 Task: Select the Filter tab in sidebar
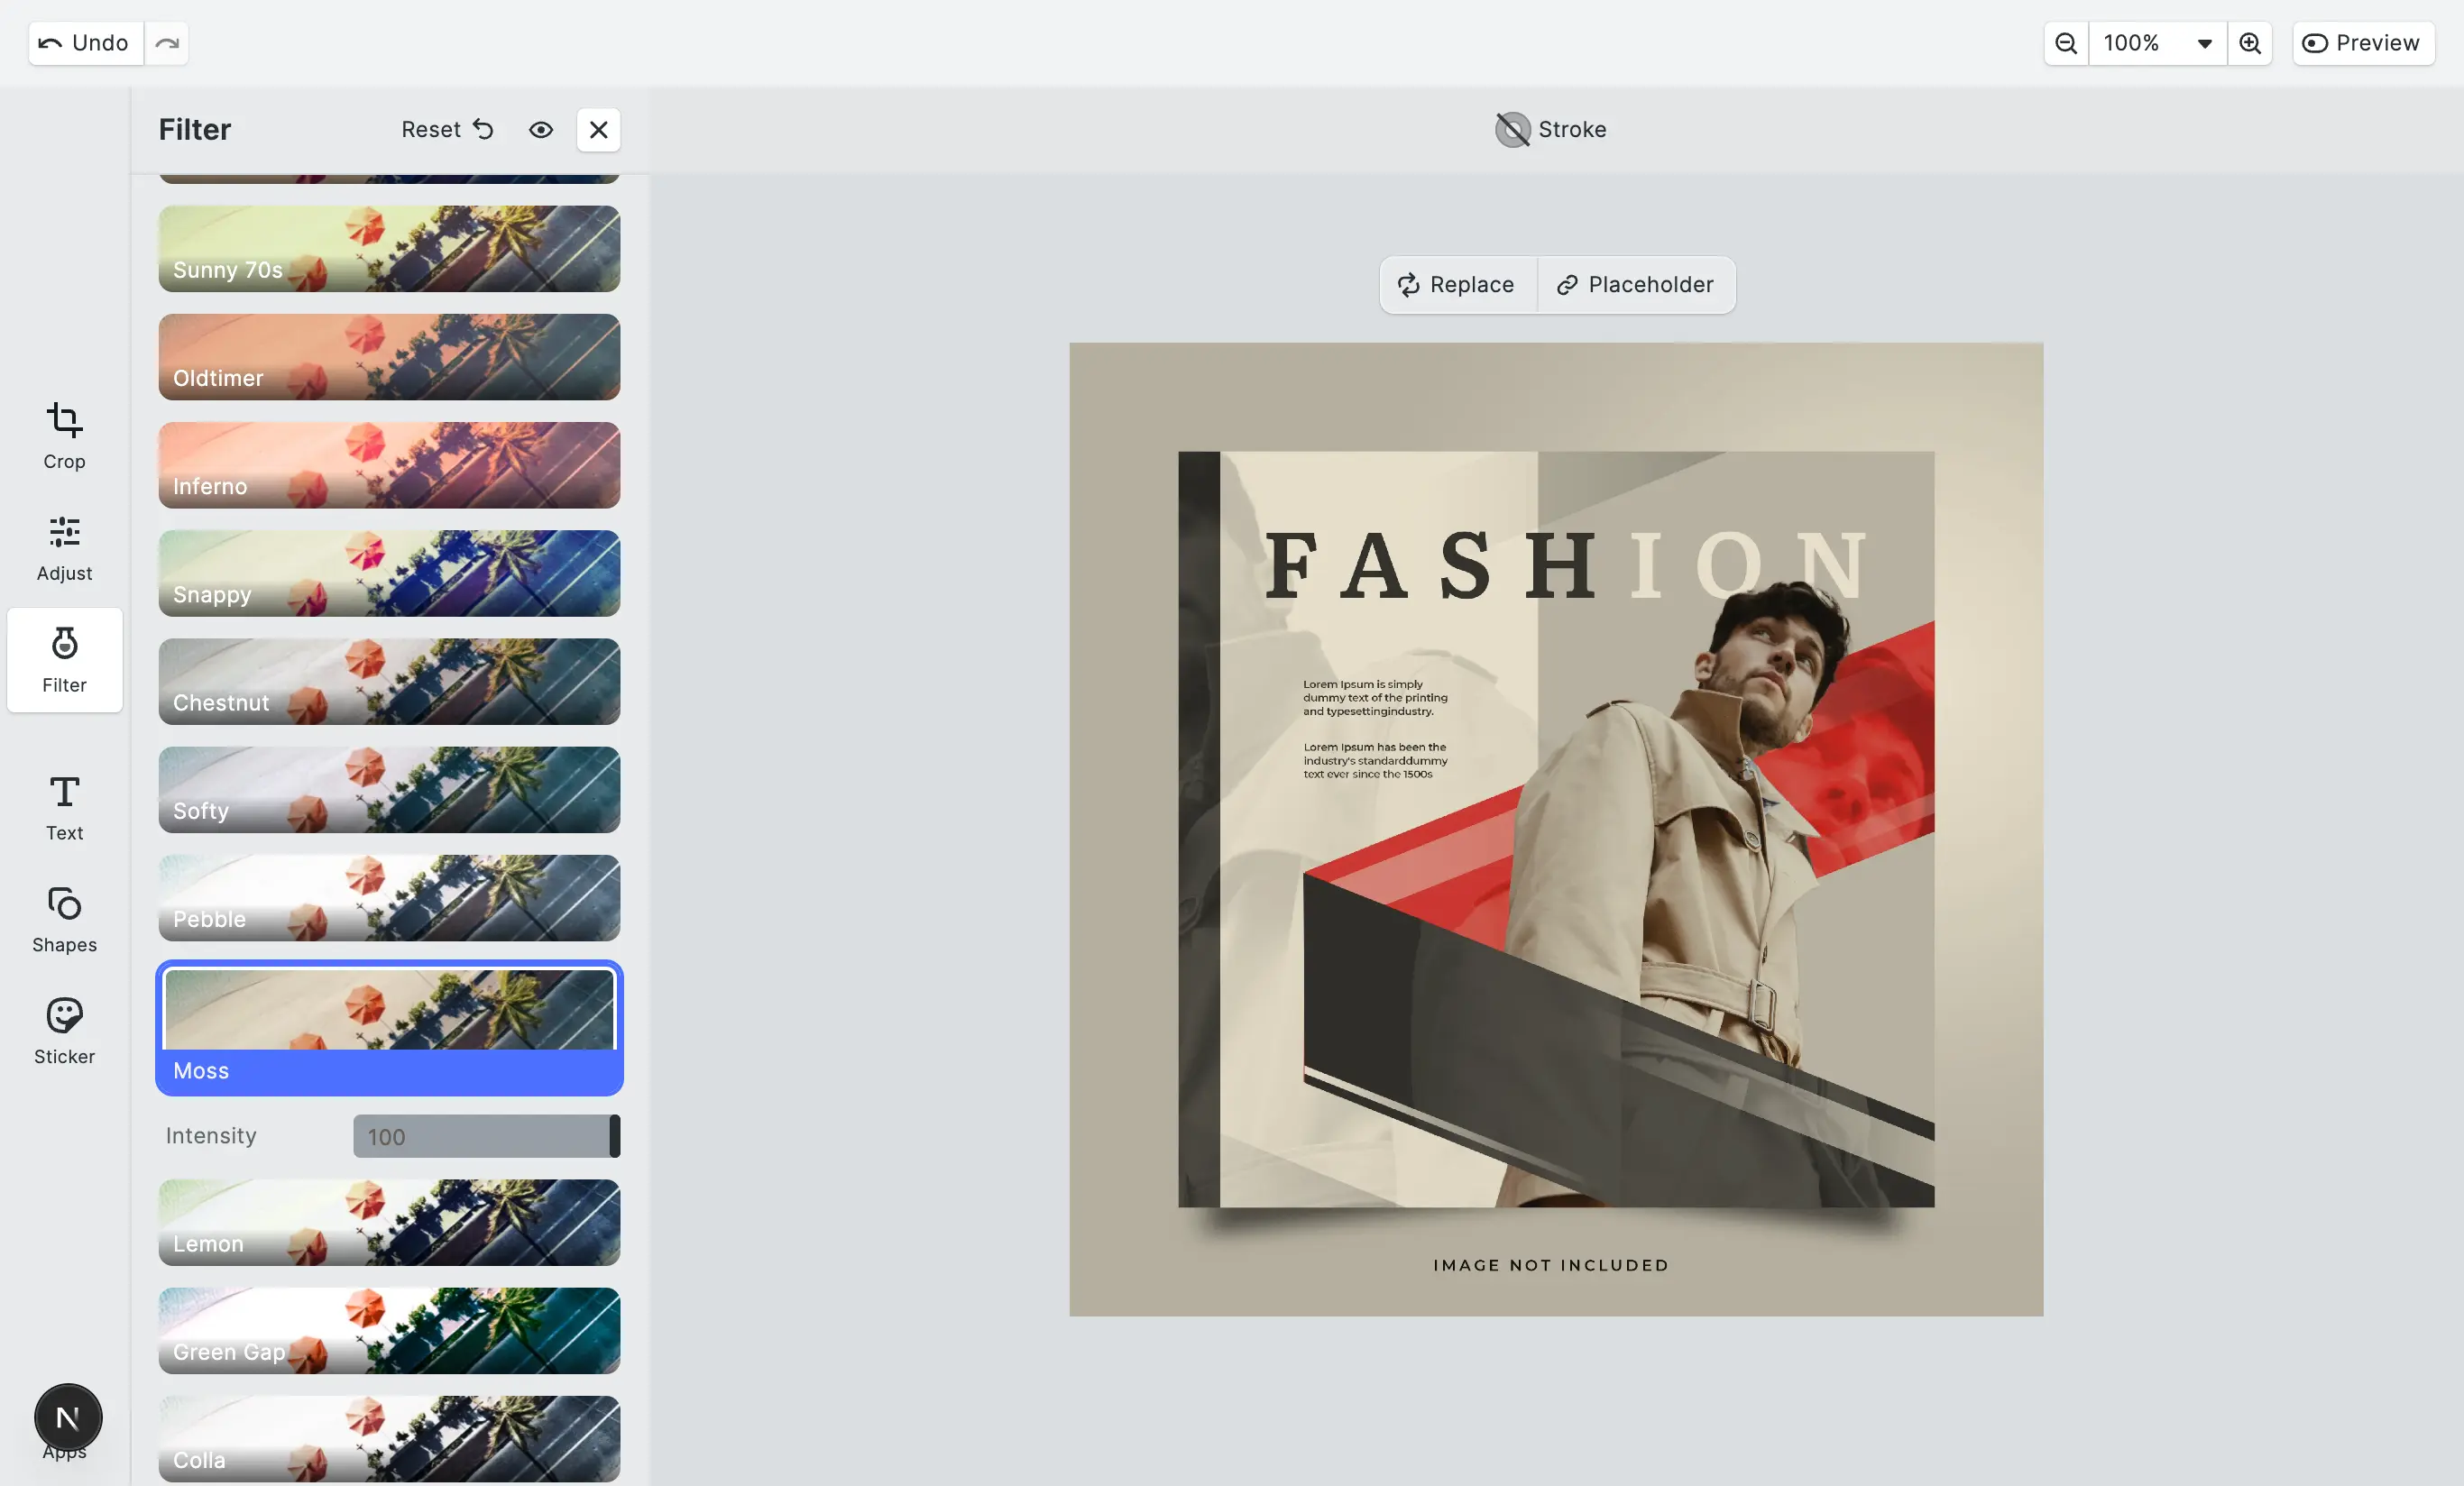click(64, 660)
